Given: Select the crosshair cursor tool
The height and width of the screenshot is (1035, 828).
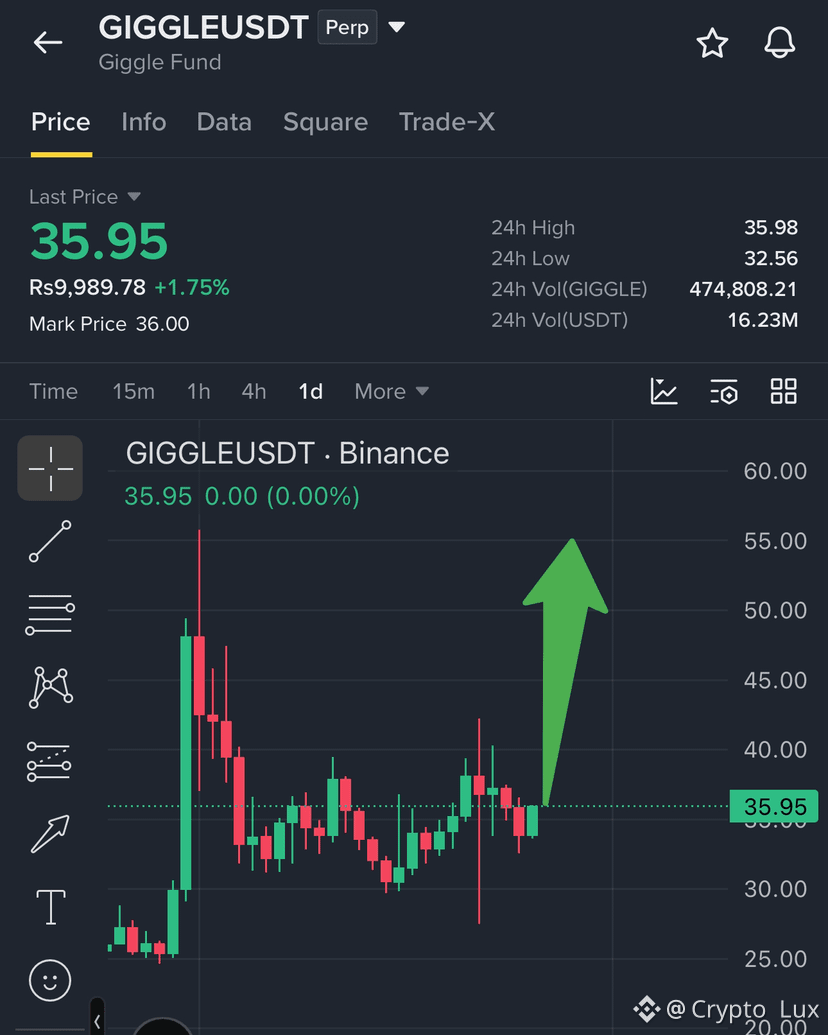Looking at the screenshot, I should 50,468.
